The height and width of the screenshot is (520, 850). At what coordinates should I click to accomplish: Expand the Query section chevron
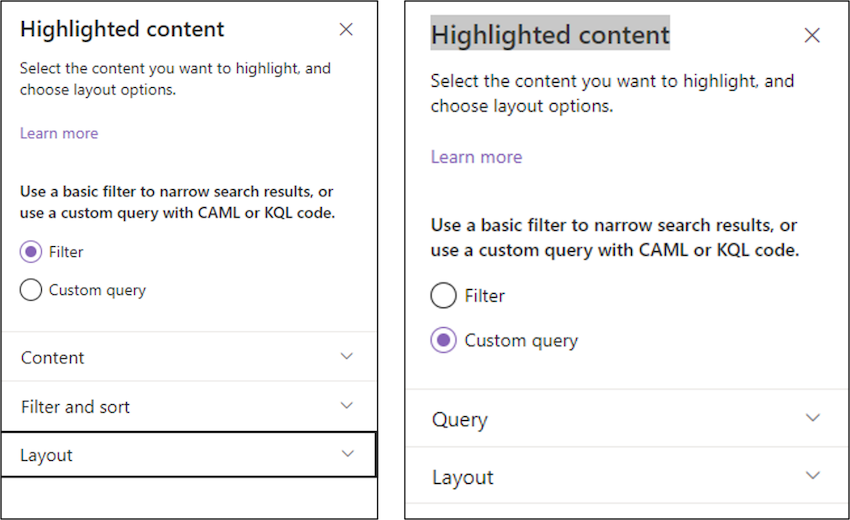(813, 418)
